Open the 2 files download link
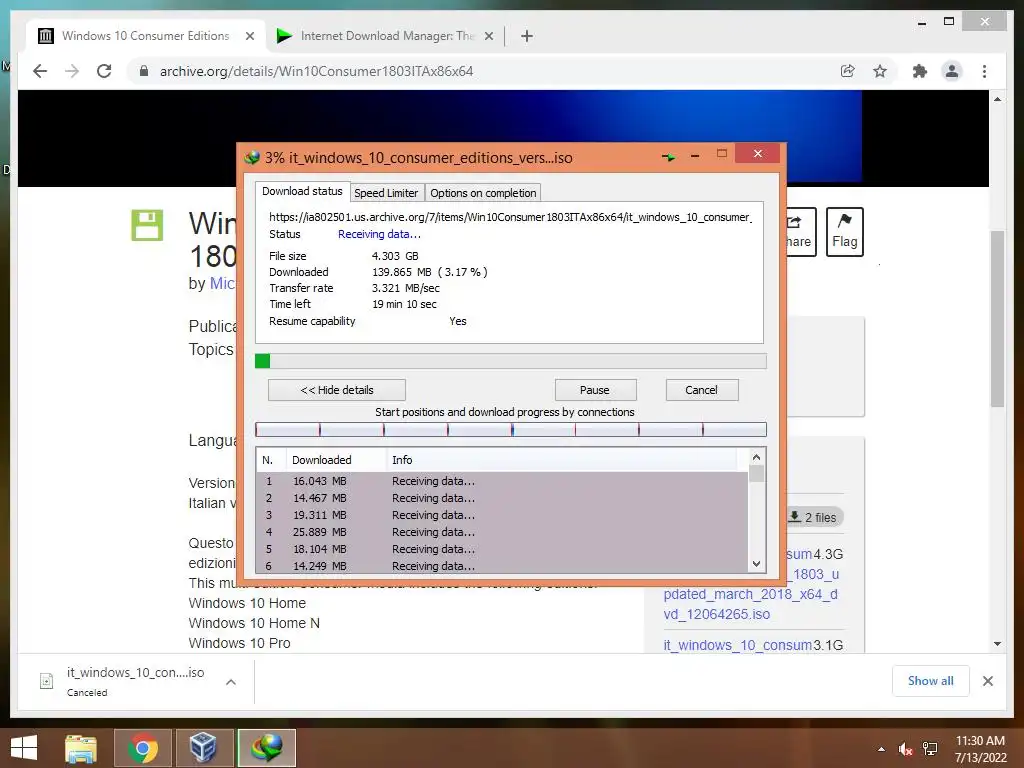The image size is (1024, 768). pos(814,517)
